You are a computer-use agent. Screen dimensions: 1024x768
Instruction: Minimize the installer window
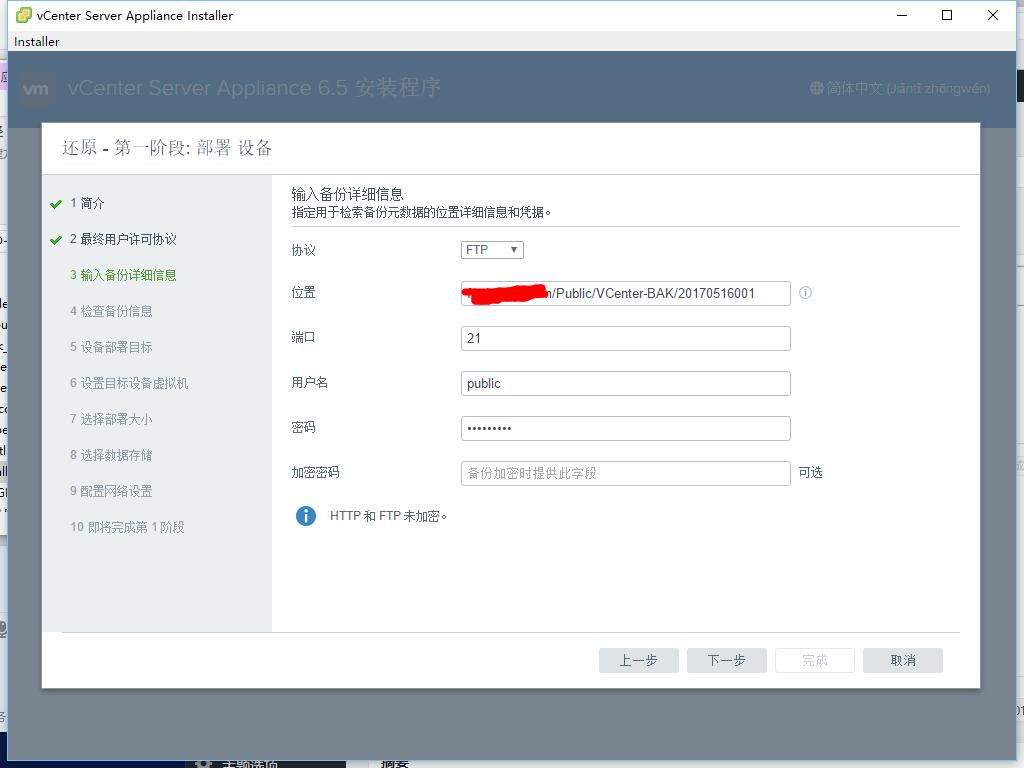(x=902, y=15)
